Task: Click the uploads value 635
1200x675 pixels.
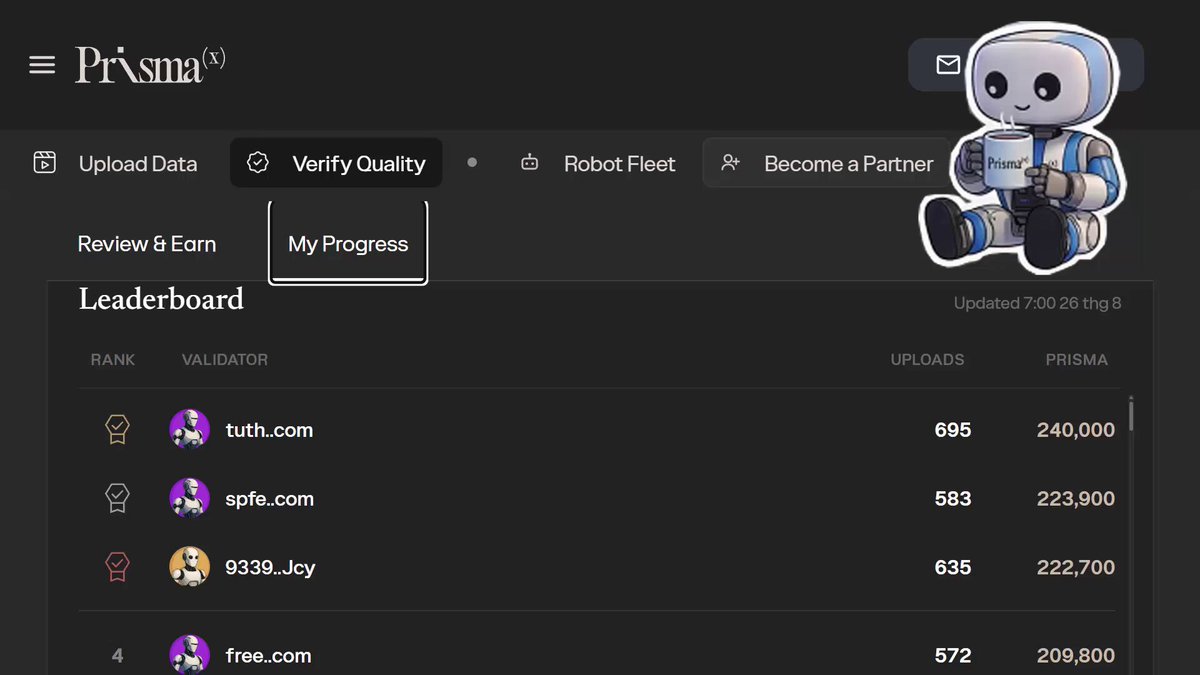Action: pyautogui.click(x=953, y=567)
